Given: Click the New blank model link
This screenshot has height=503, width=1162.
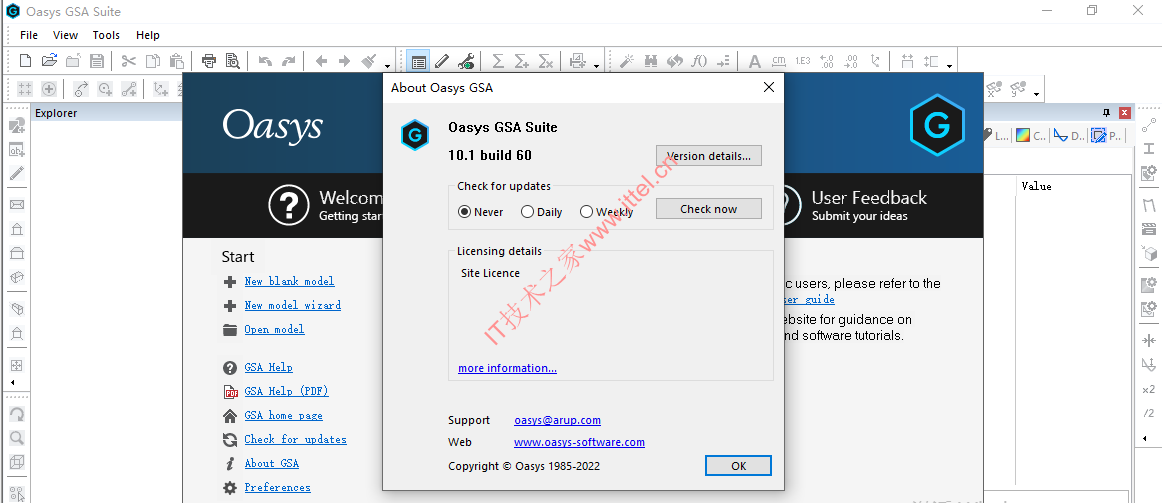Looking at the screenshot, I should point(289,282).
